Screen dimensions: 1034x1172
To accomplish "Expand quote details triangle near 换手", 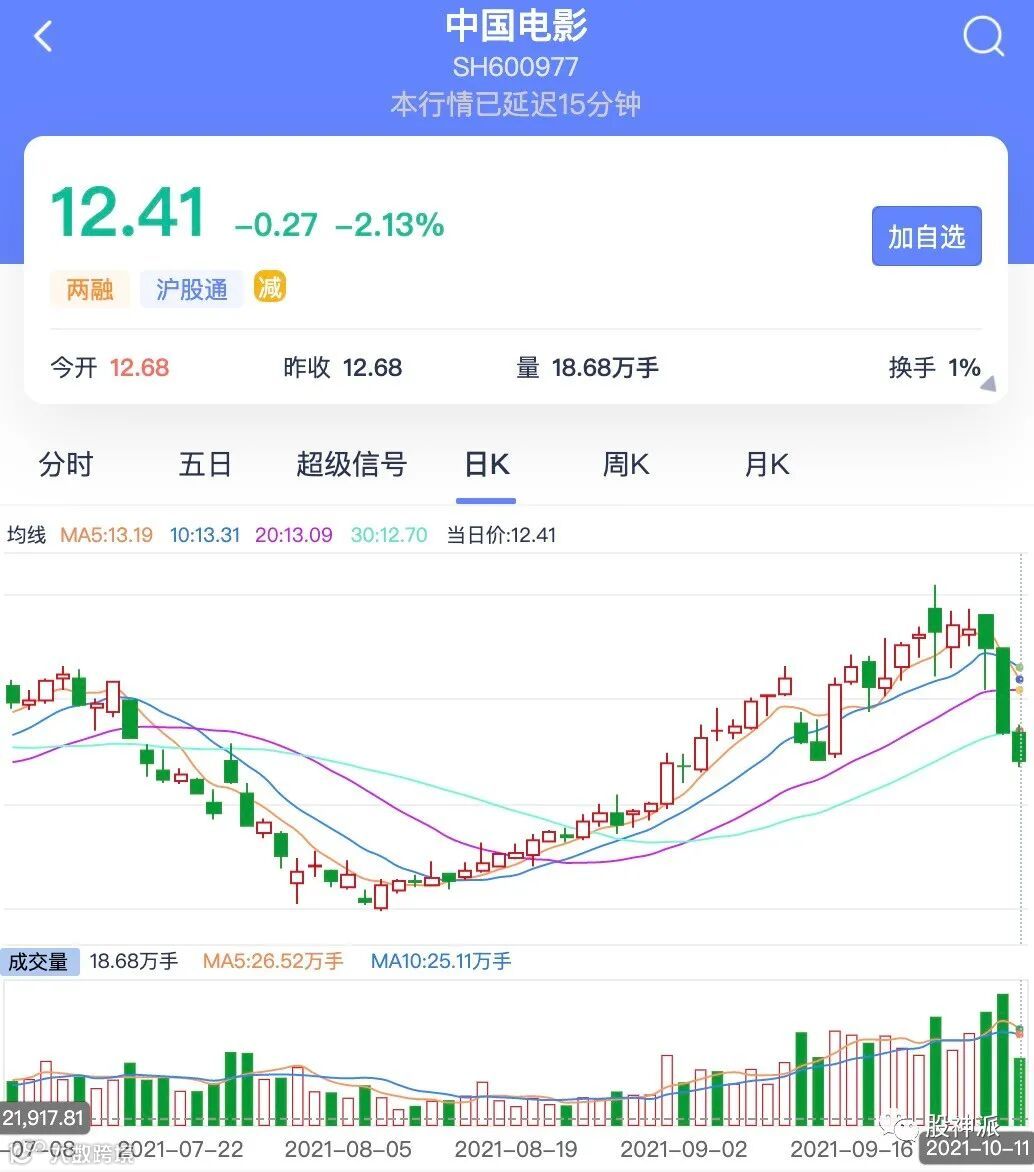I will [x=988, y=384].
